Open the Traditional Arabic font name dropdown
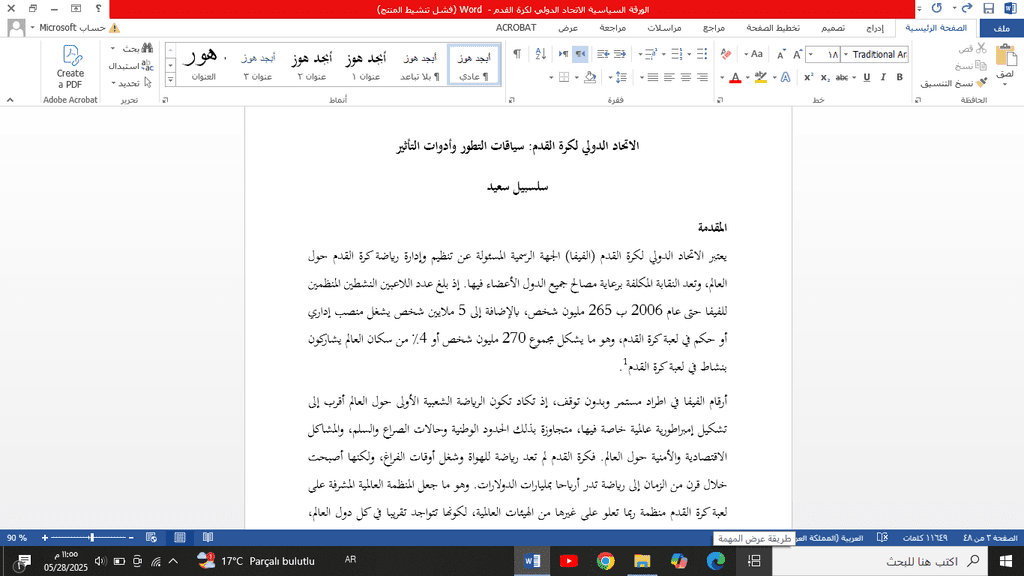The image size is (1024, 576). point(846,54)
